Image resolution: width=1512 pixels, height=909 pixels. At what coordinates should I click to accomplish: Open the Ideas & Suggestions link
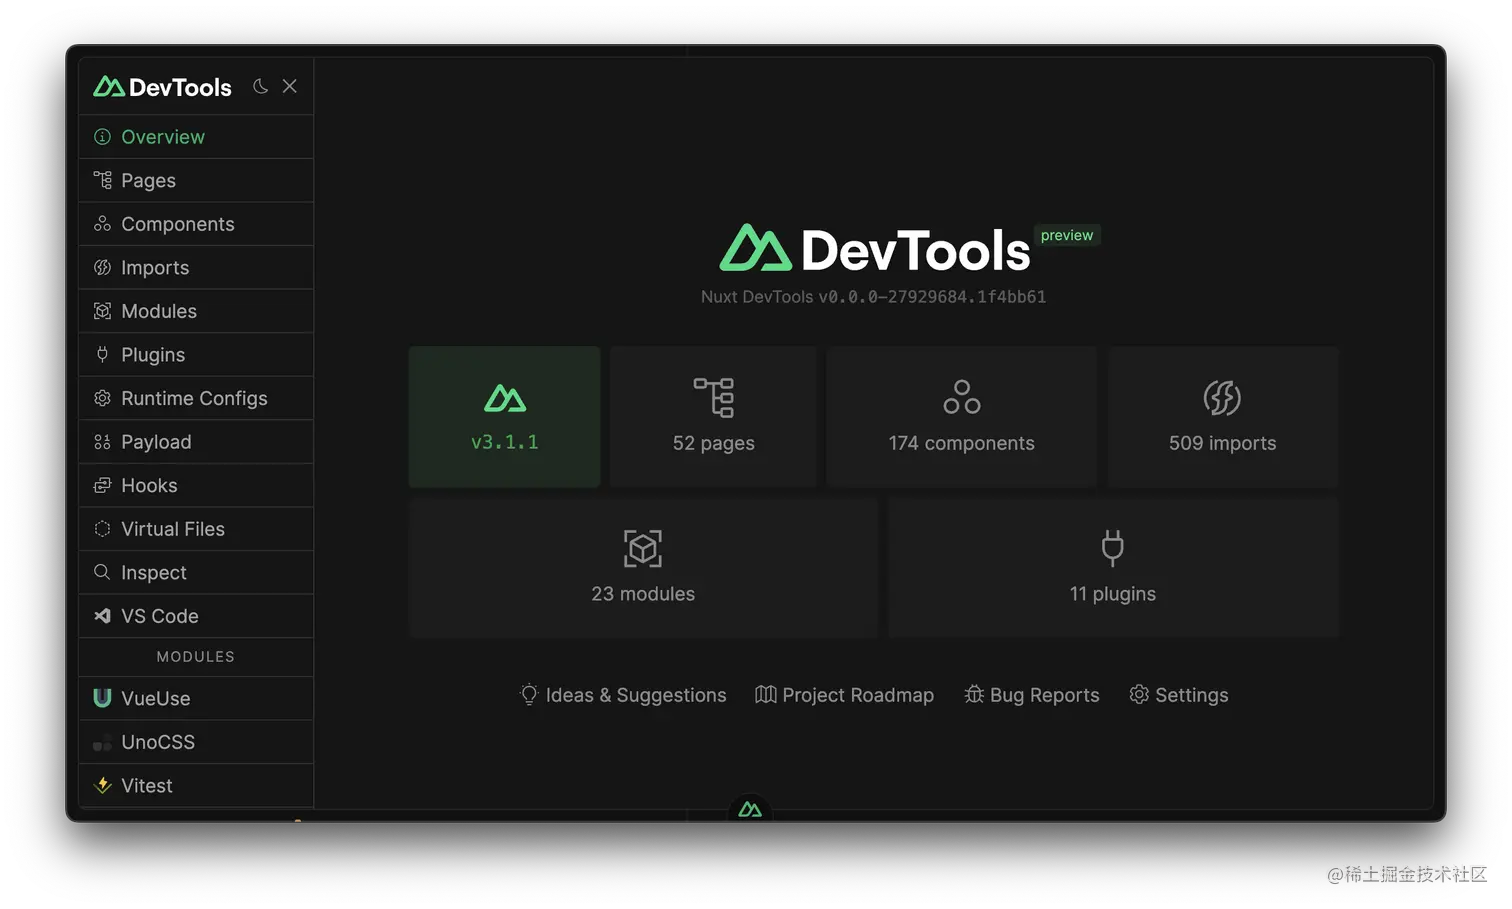point(623,695)
